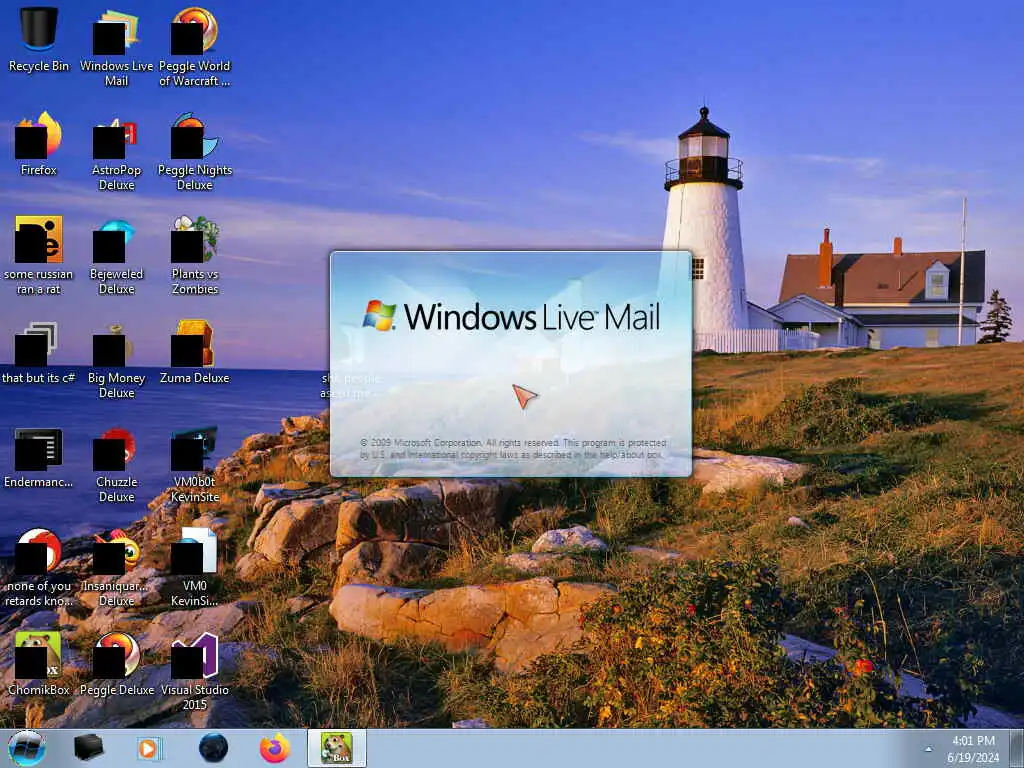Launch Plants vs Zombies shortcut
The height and width of the screenshot is (768, 1024).
pos(195,255)
